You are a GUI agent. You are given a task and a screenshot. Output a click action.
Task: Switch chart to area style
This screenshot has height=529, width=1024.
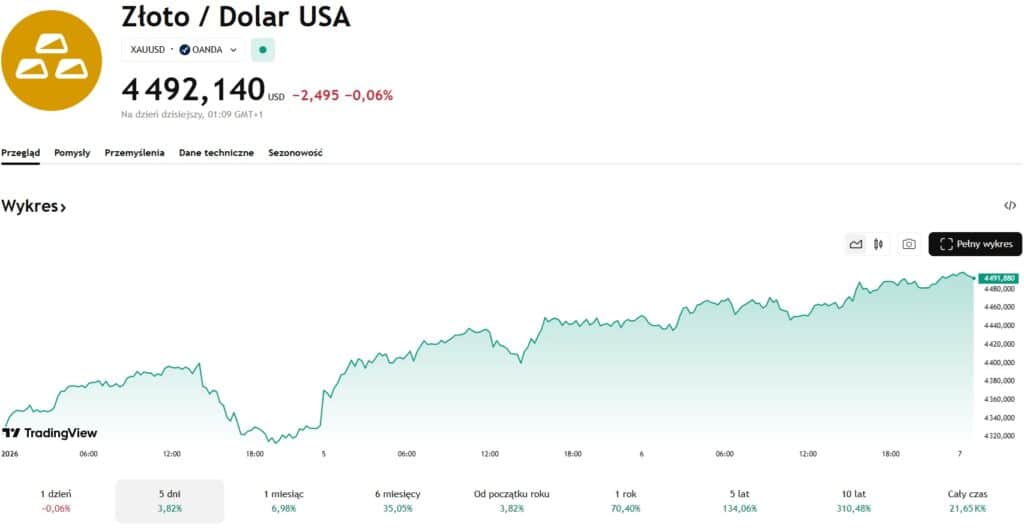coord(856,244)
